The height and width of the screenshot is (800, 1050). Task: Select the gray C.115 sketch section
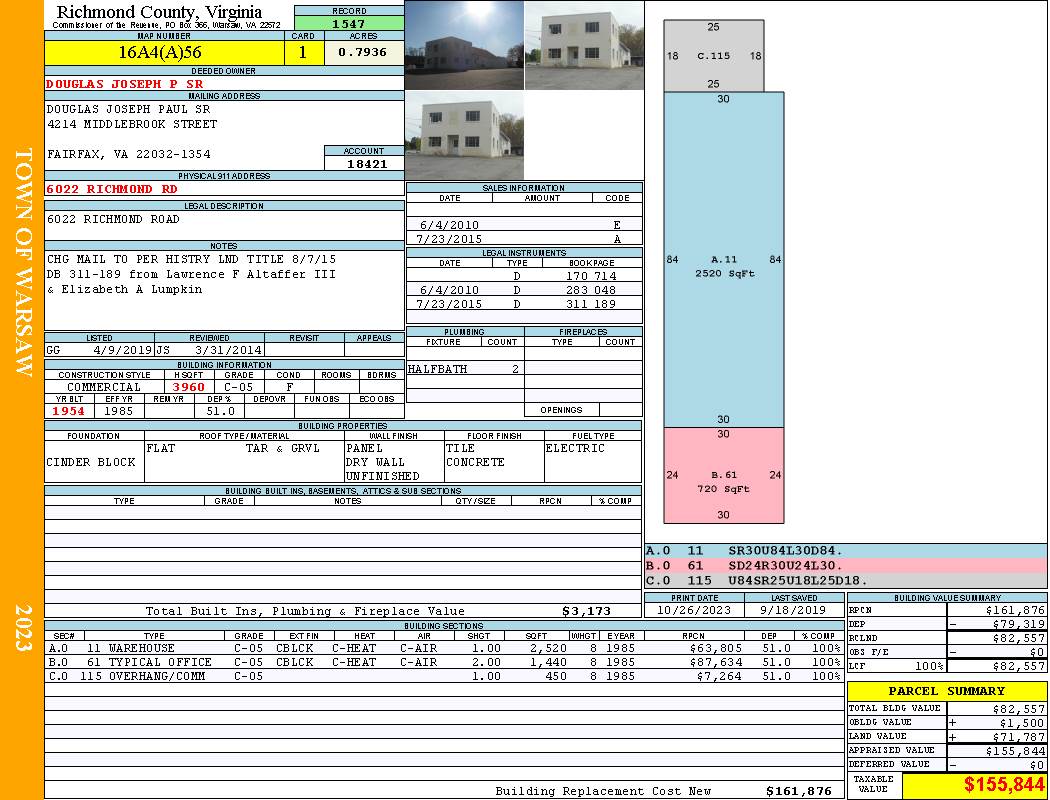713,56
